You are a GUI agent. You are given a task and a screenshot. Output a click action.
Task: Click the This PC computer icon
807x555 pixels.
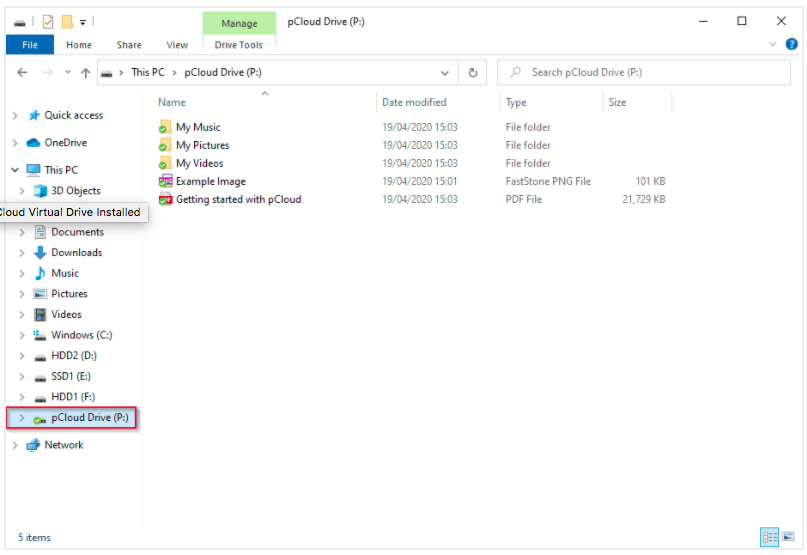[33, 170]
